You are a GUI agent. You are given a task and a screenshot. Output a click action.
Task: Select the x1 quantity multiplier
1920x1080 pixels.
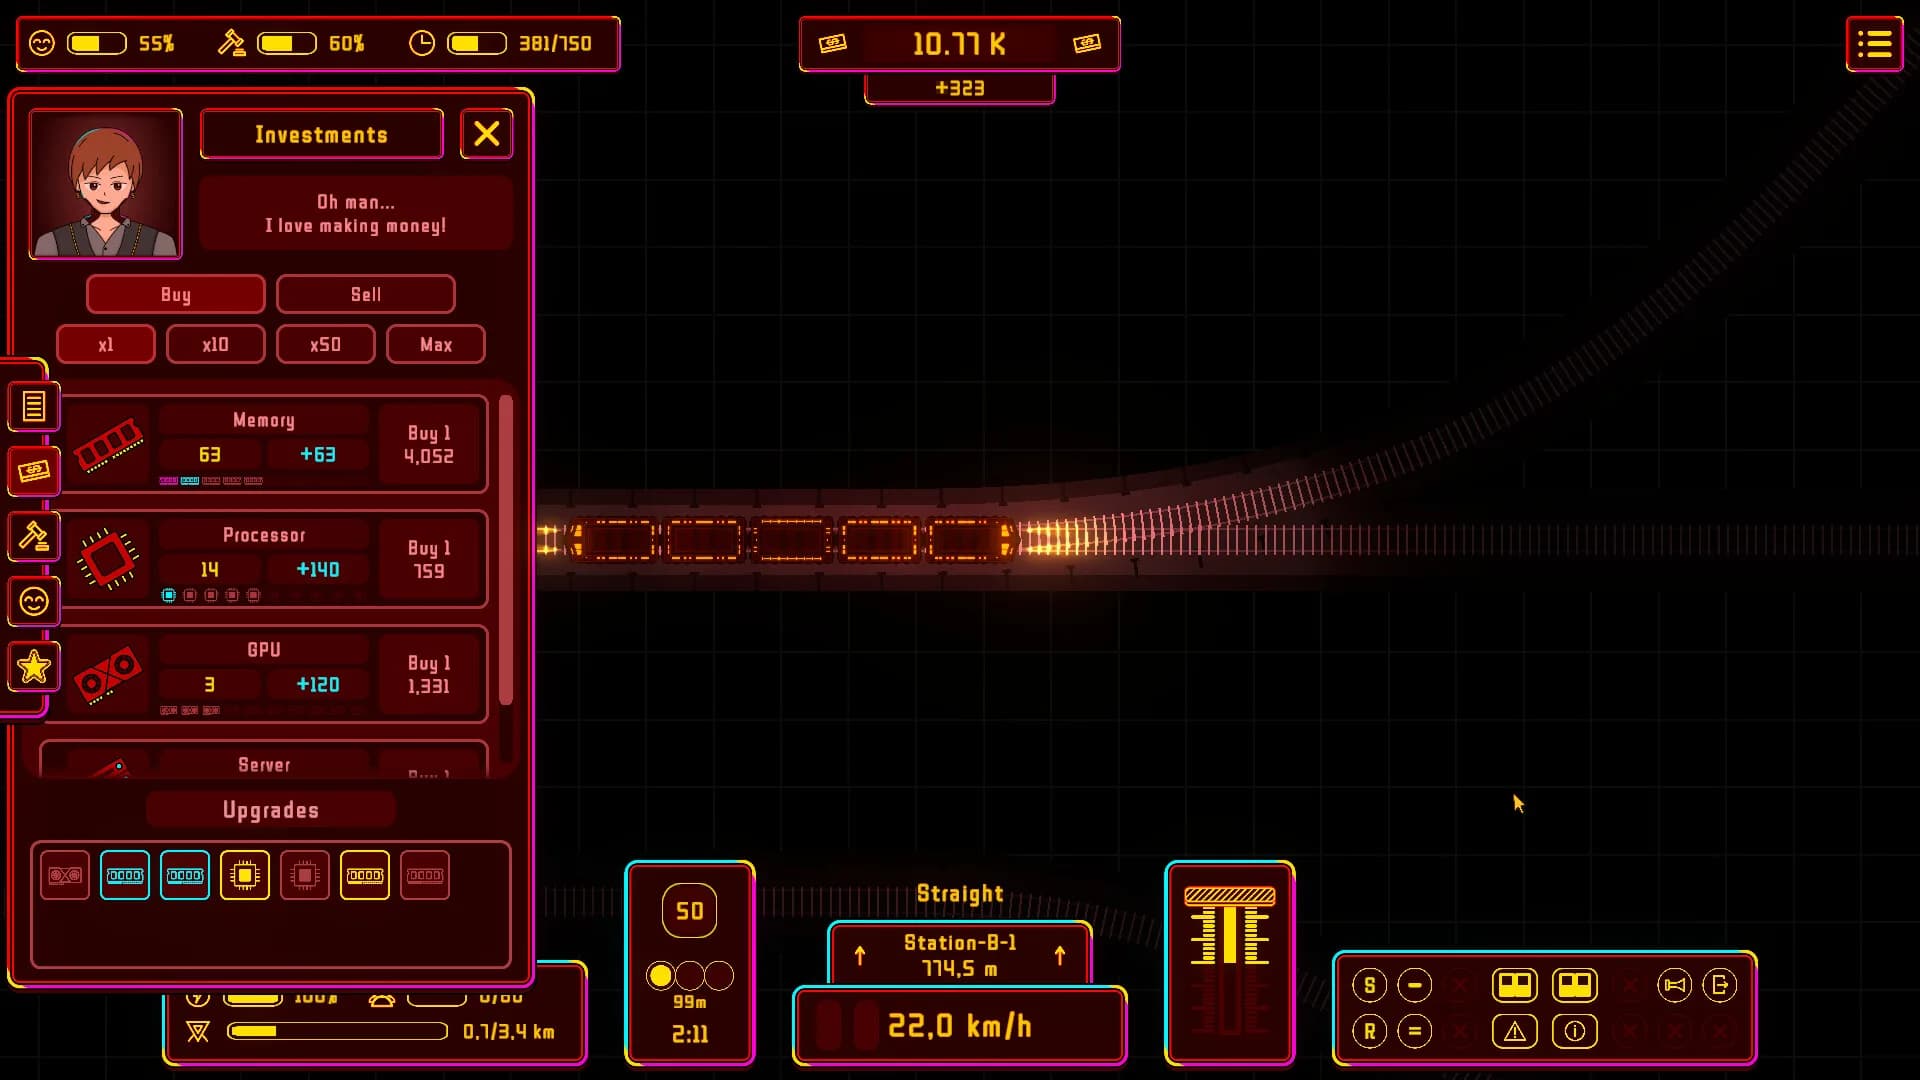(x=106, y=344)
